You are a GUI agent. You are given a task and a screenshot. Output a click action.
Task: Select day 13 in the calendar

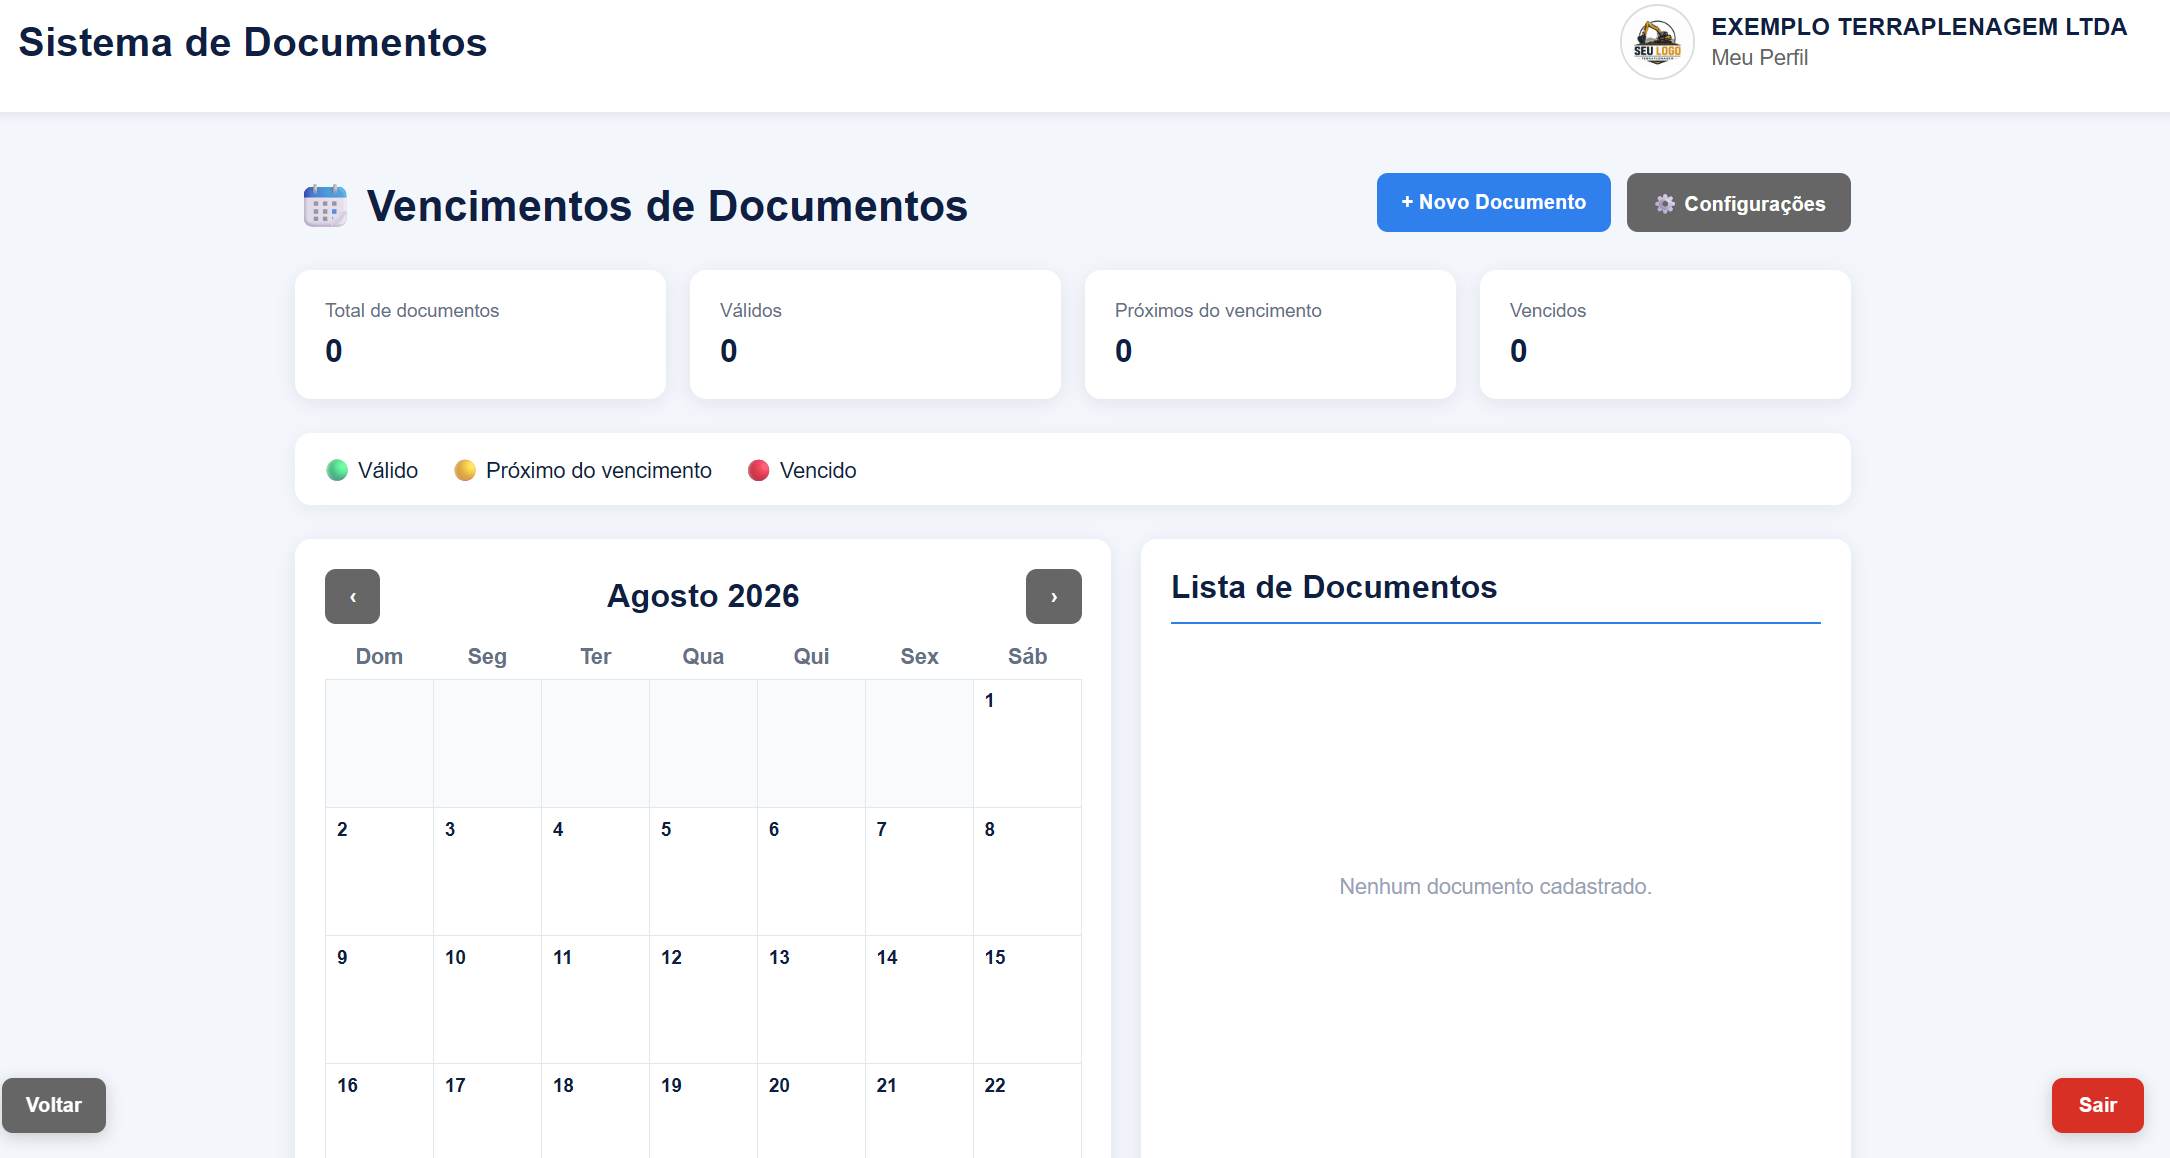811,999
